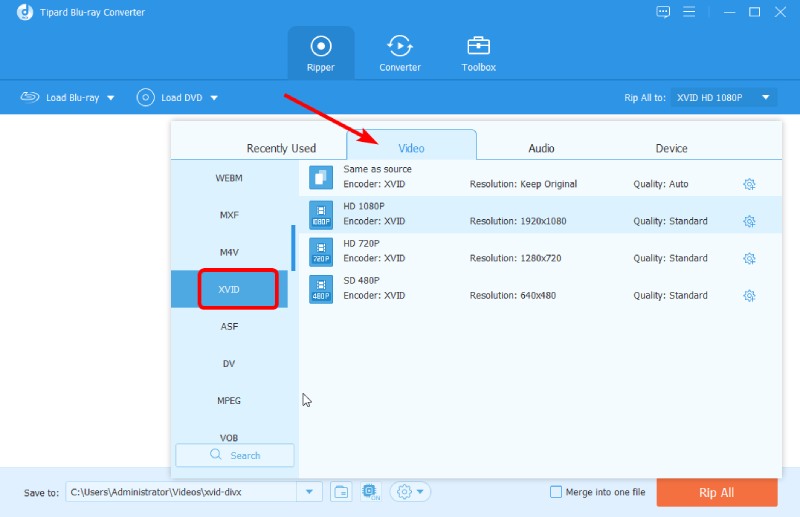Click Resolution: 1920x1080 text
800x517 pixels.
tap(518, 221)
